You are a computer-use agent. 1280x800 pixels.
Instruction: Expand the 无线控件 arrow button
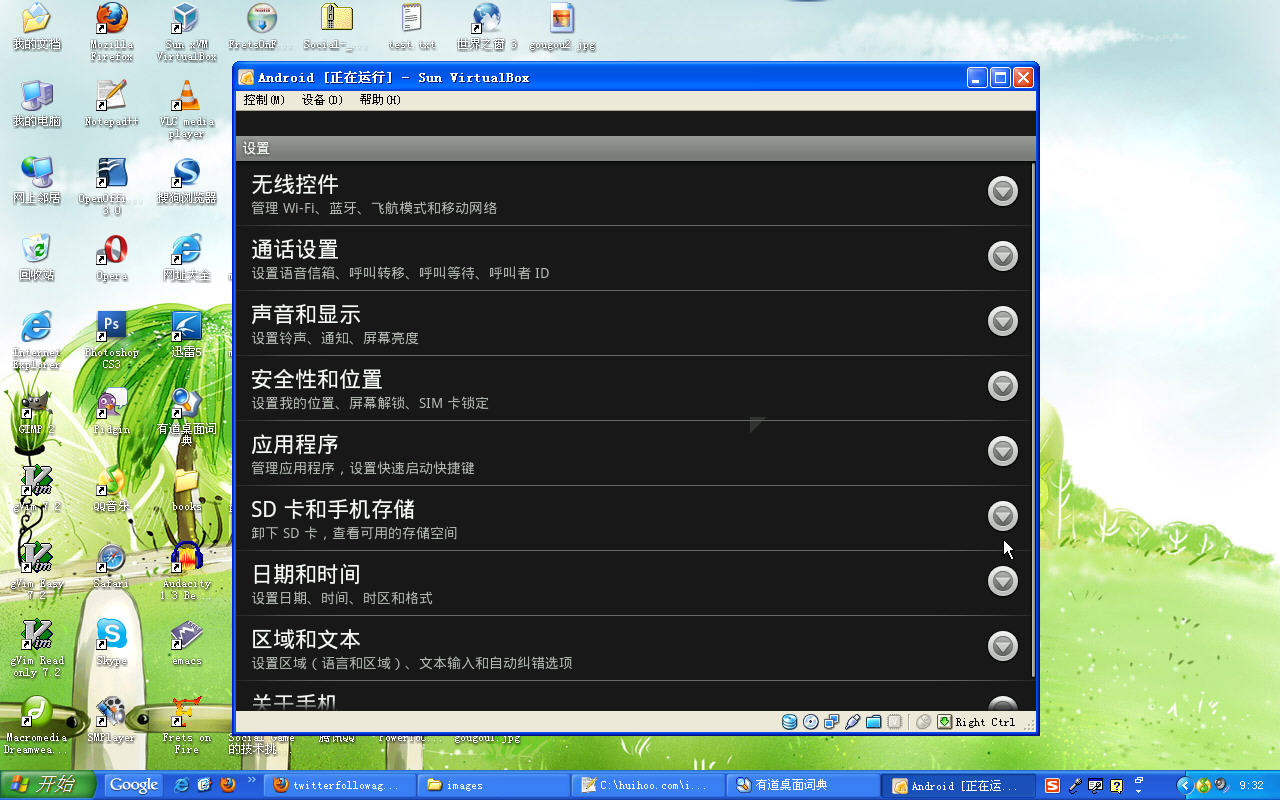(1002, 191)
